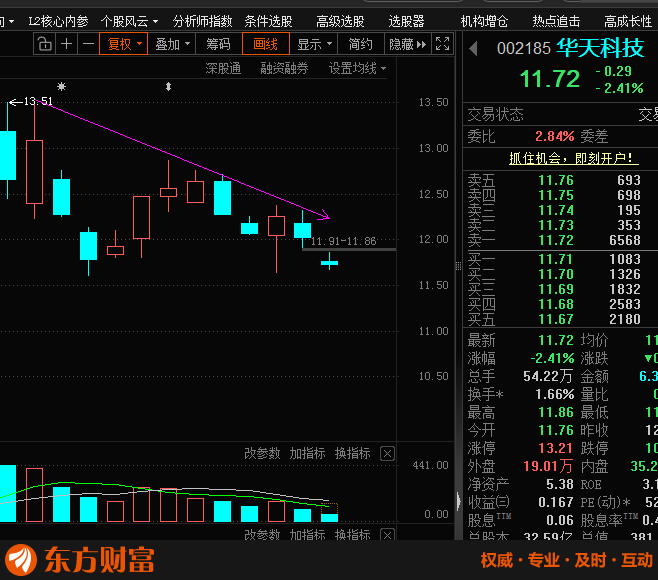
Task: Click the panel splitter grip handle
Action: pos(459,266)
